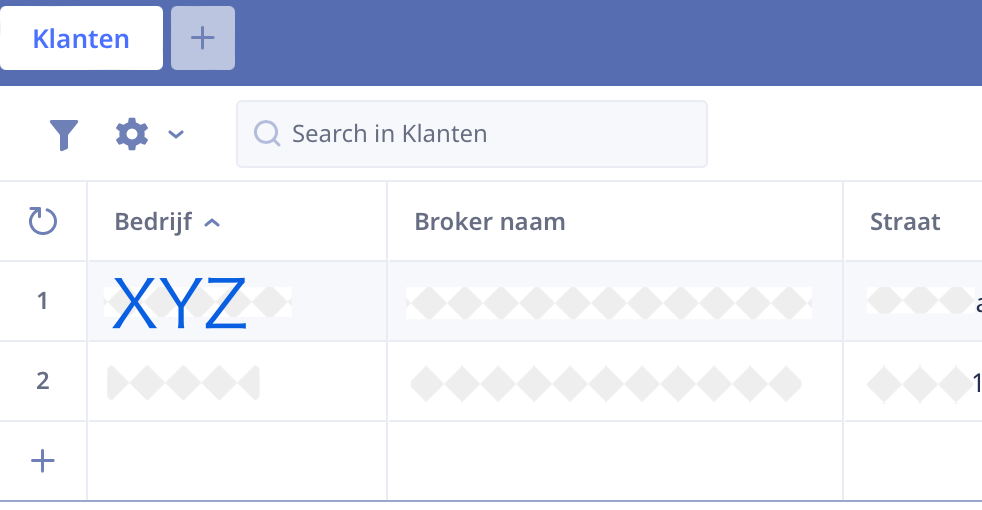The width and height of the screenshot is (982, 510).
Task: Click Broker naam cell in row 1
Action: pyautogui.click(x=616, y=301)
